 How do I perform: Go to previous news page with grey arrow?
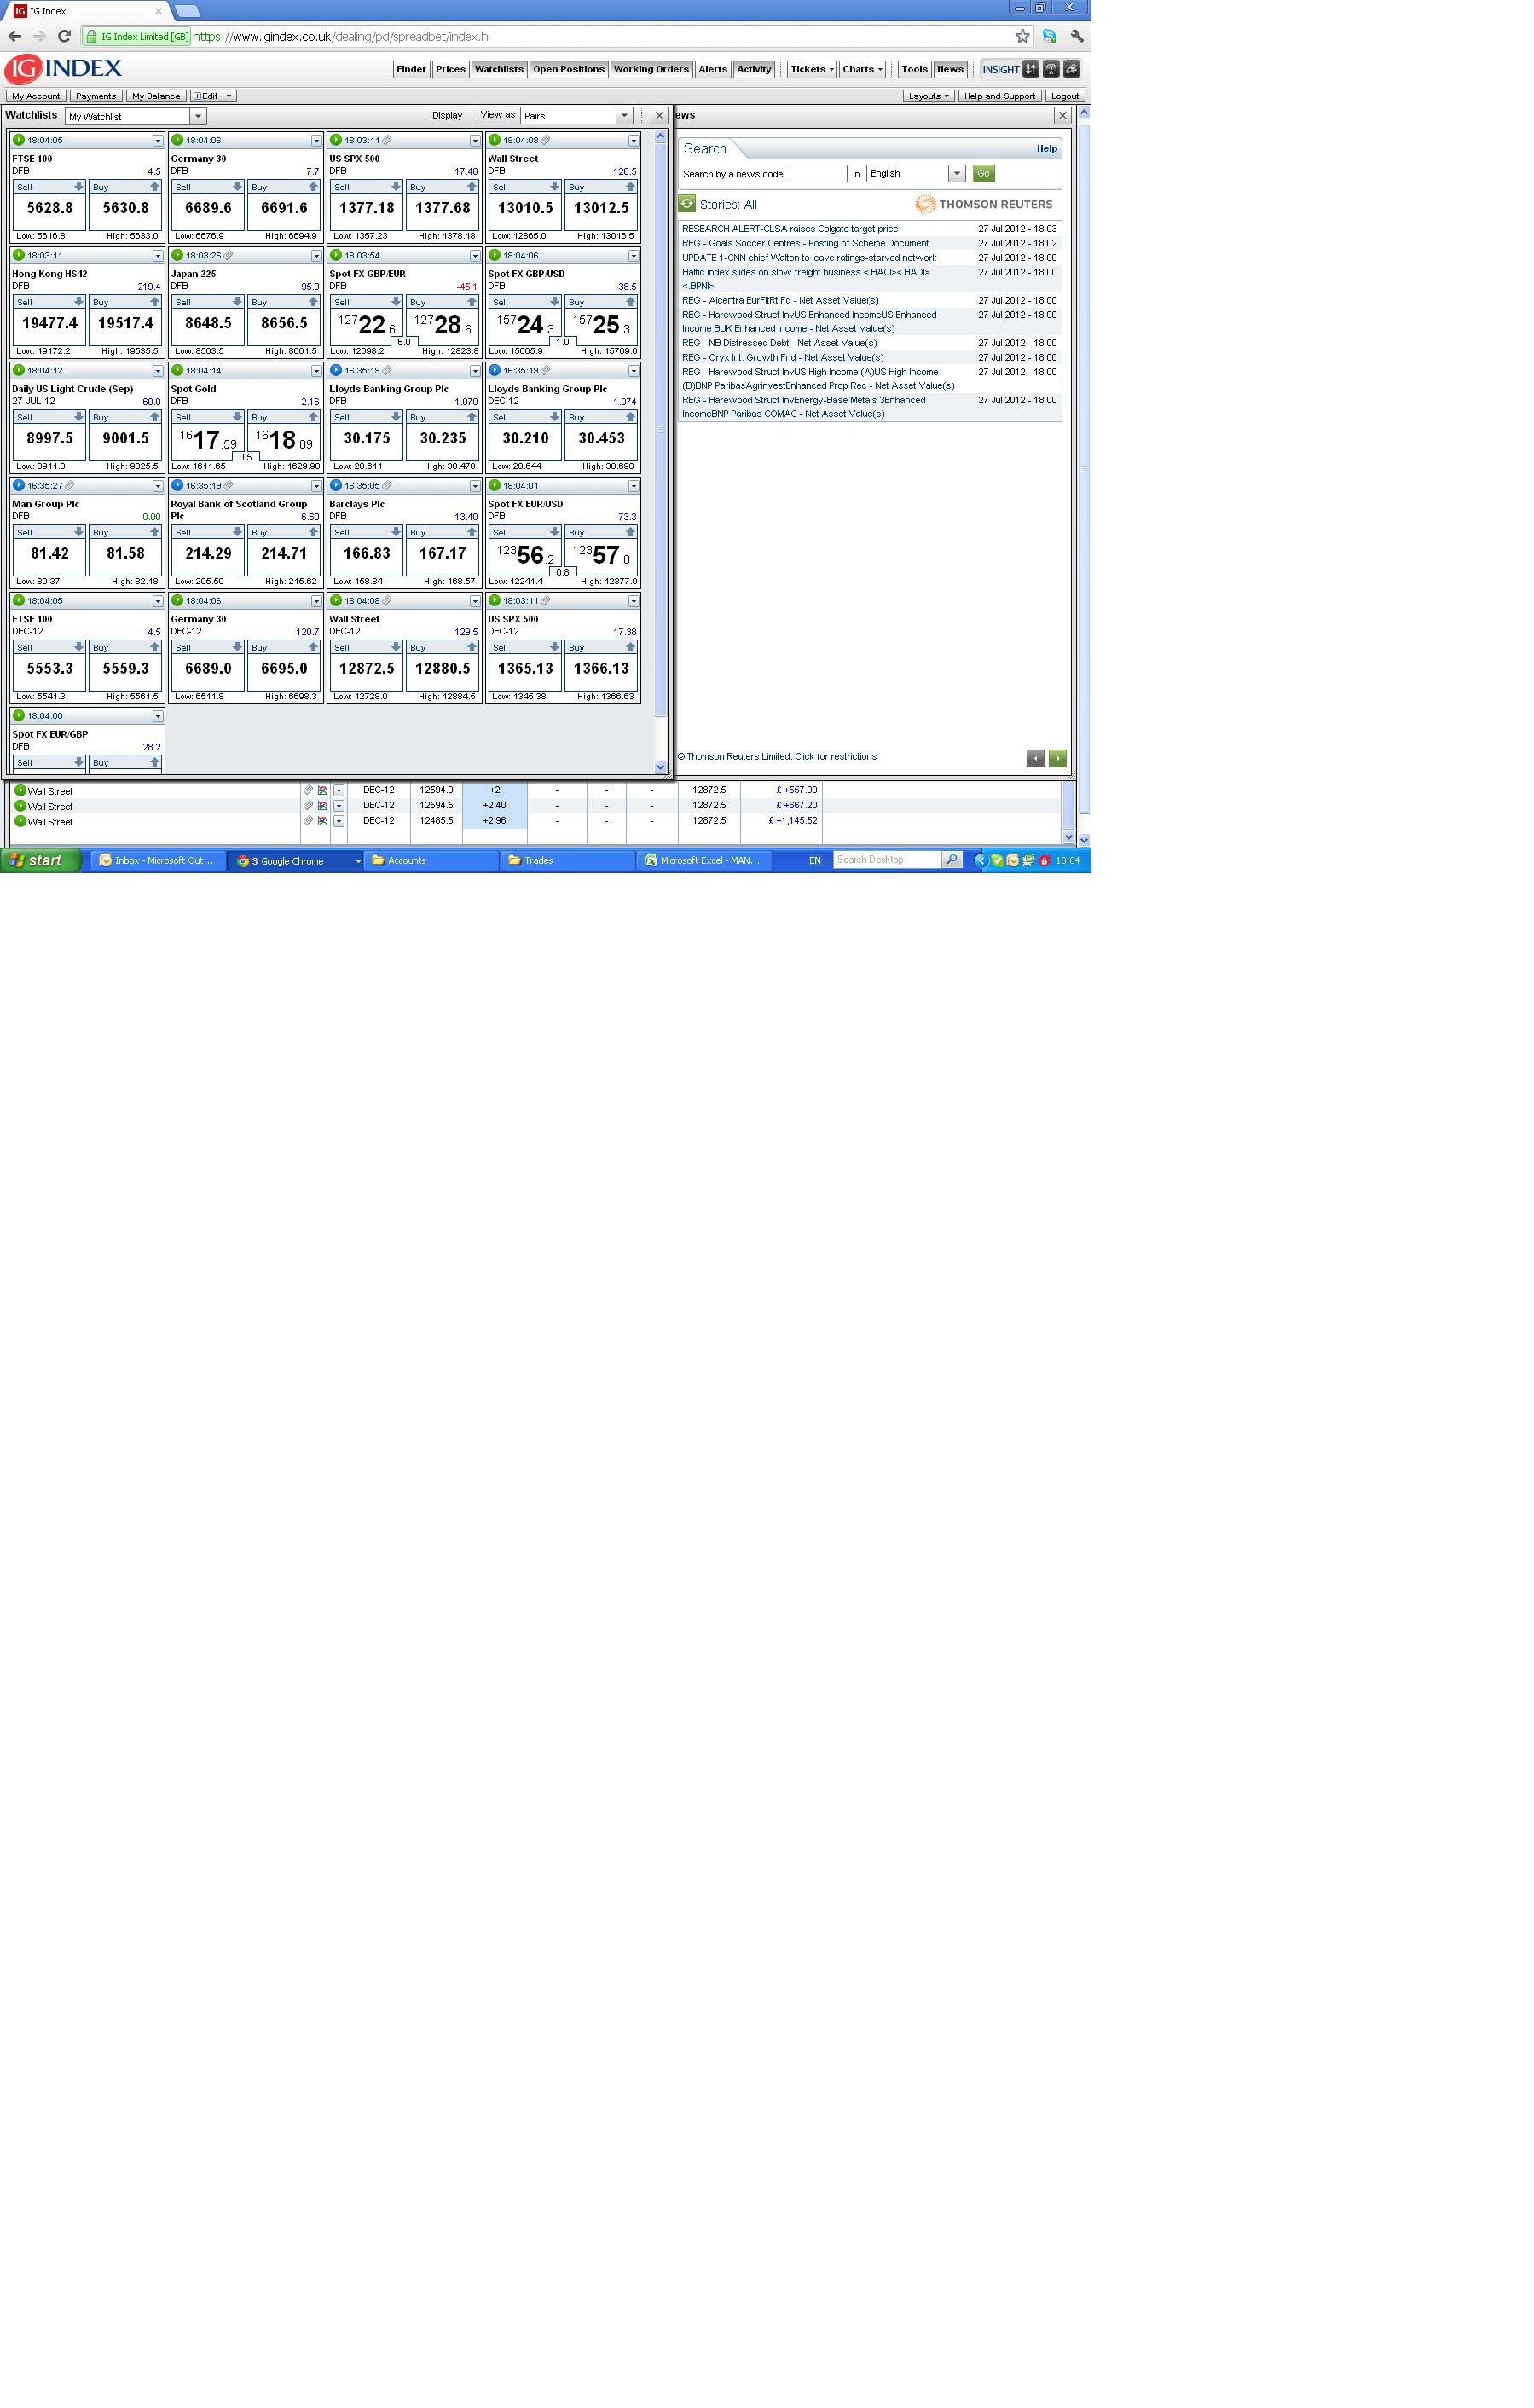[1035, 758]
